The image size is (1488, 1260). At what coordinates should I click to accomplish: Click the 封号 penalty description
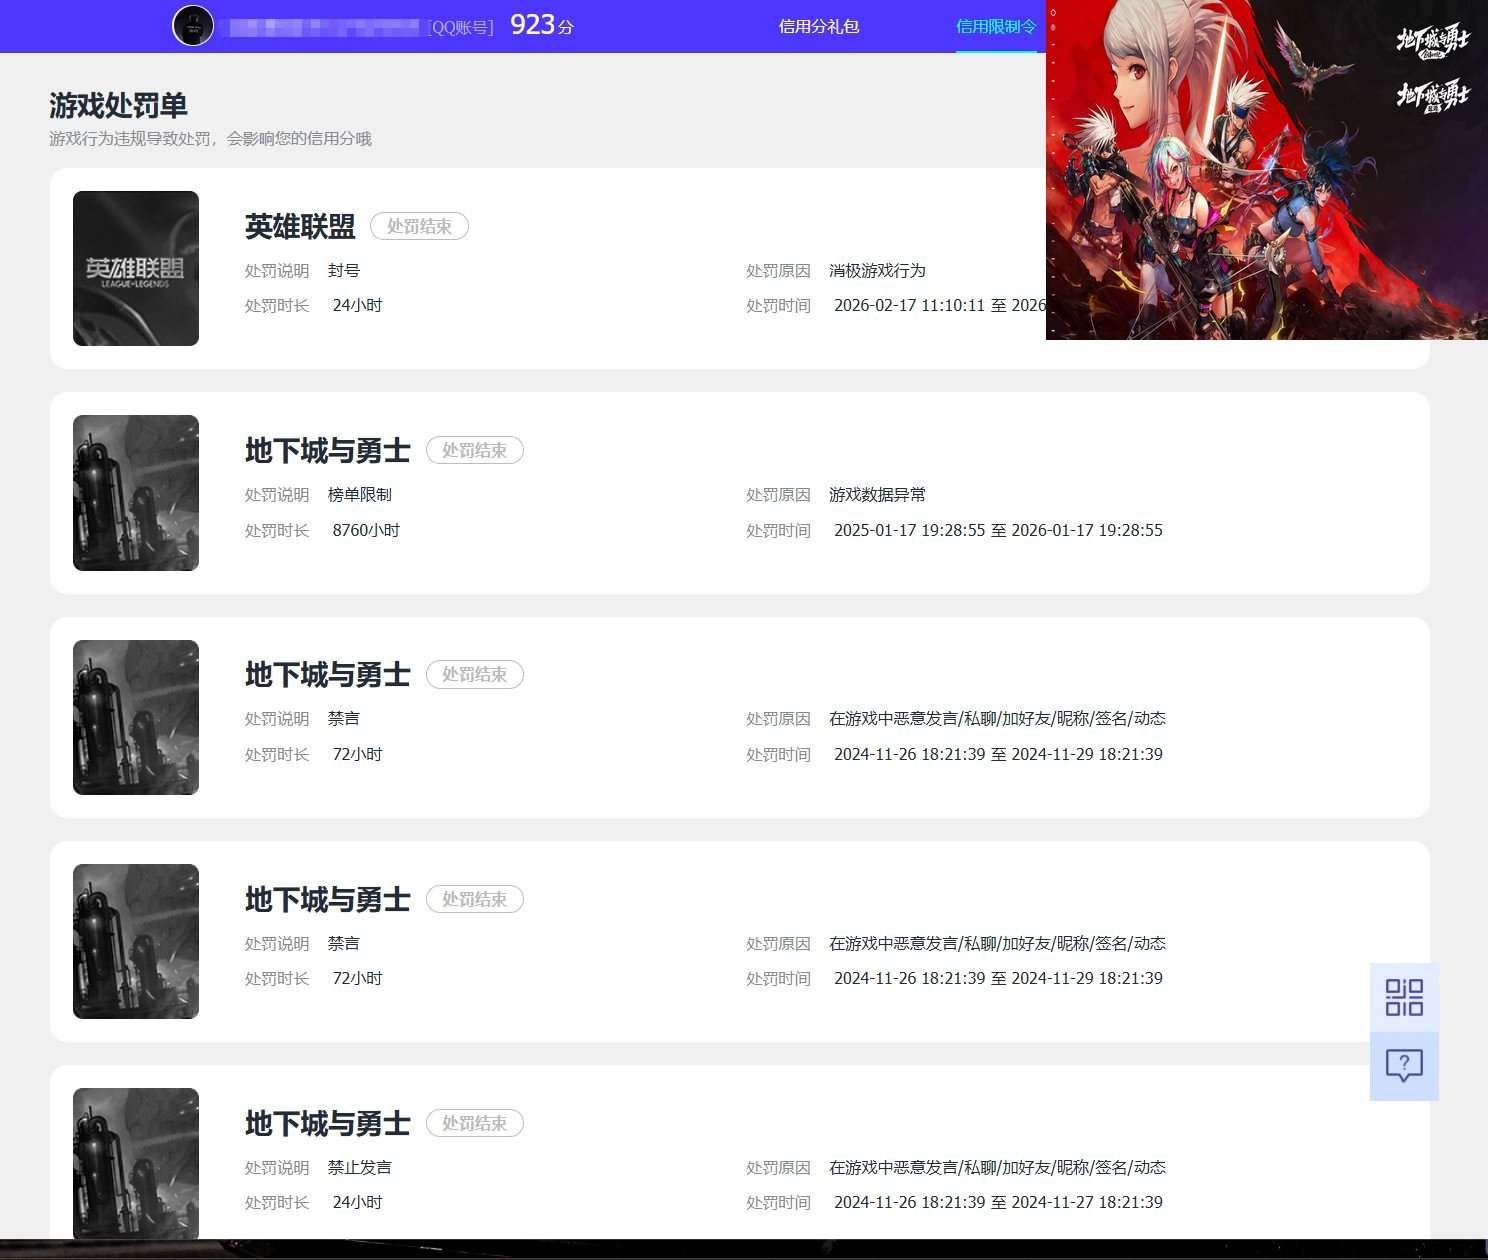344,271
